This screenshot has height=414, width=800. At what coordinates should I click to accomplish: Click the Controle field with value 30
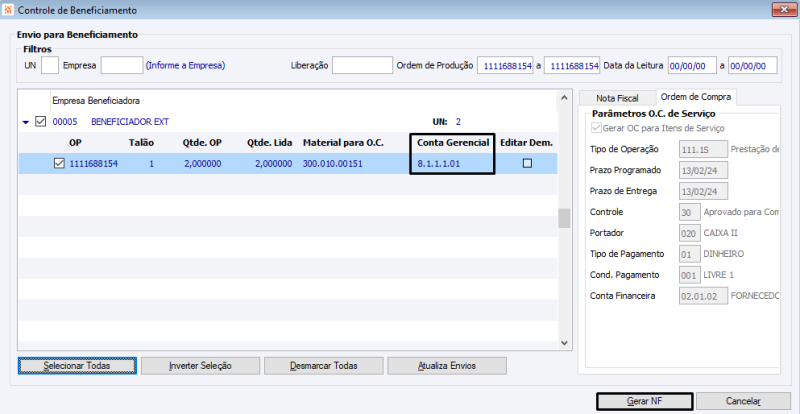[x=689, y=212]
